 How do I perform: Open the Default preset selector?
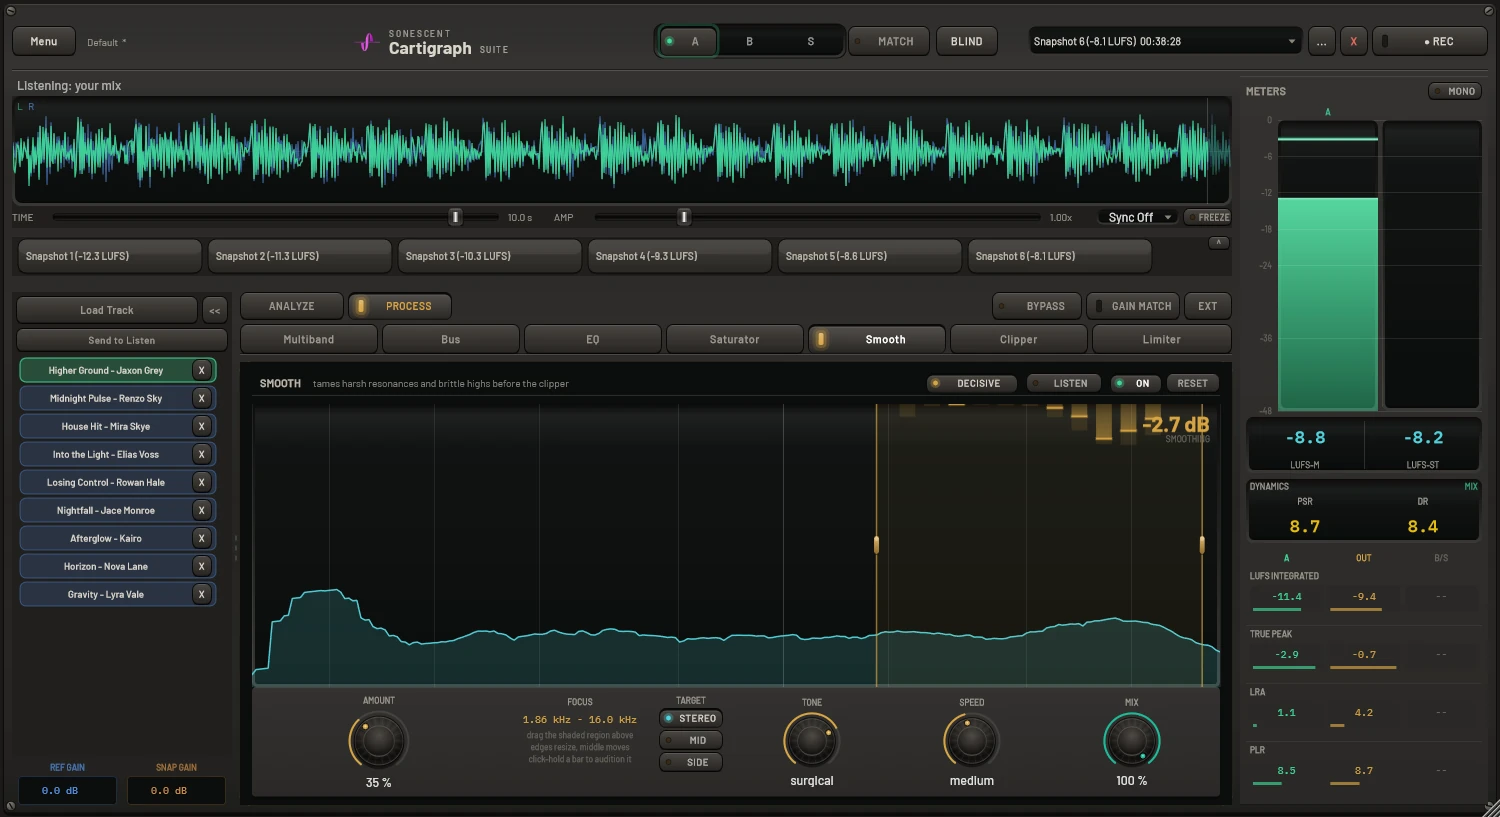click(x=106, y=42)
